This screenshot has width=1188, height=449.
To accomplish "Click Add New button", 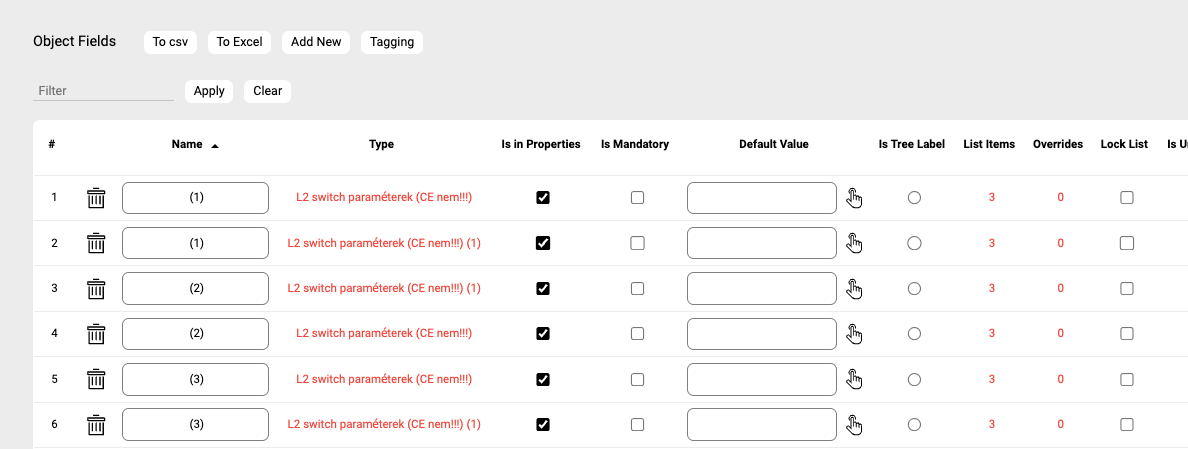I will coord(316,42).
